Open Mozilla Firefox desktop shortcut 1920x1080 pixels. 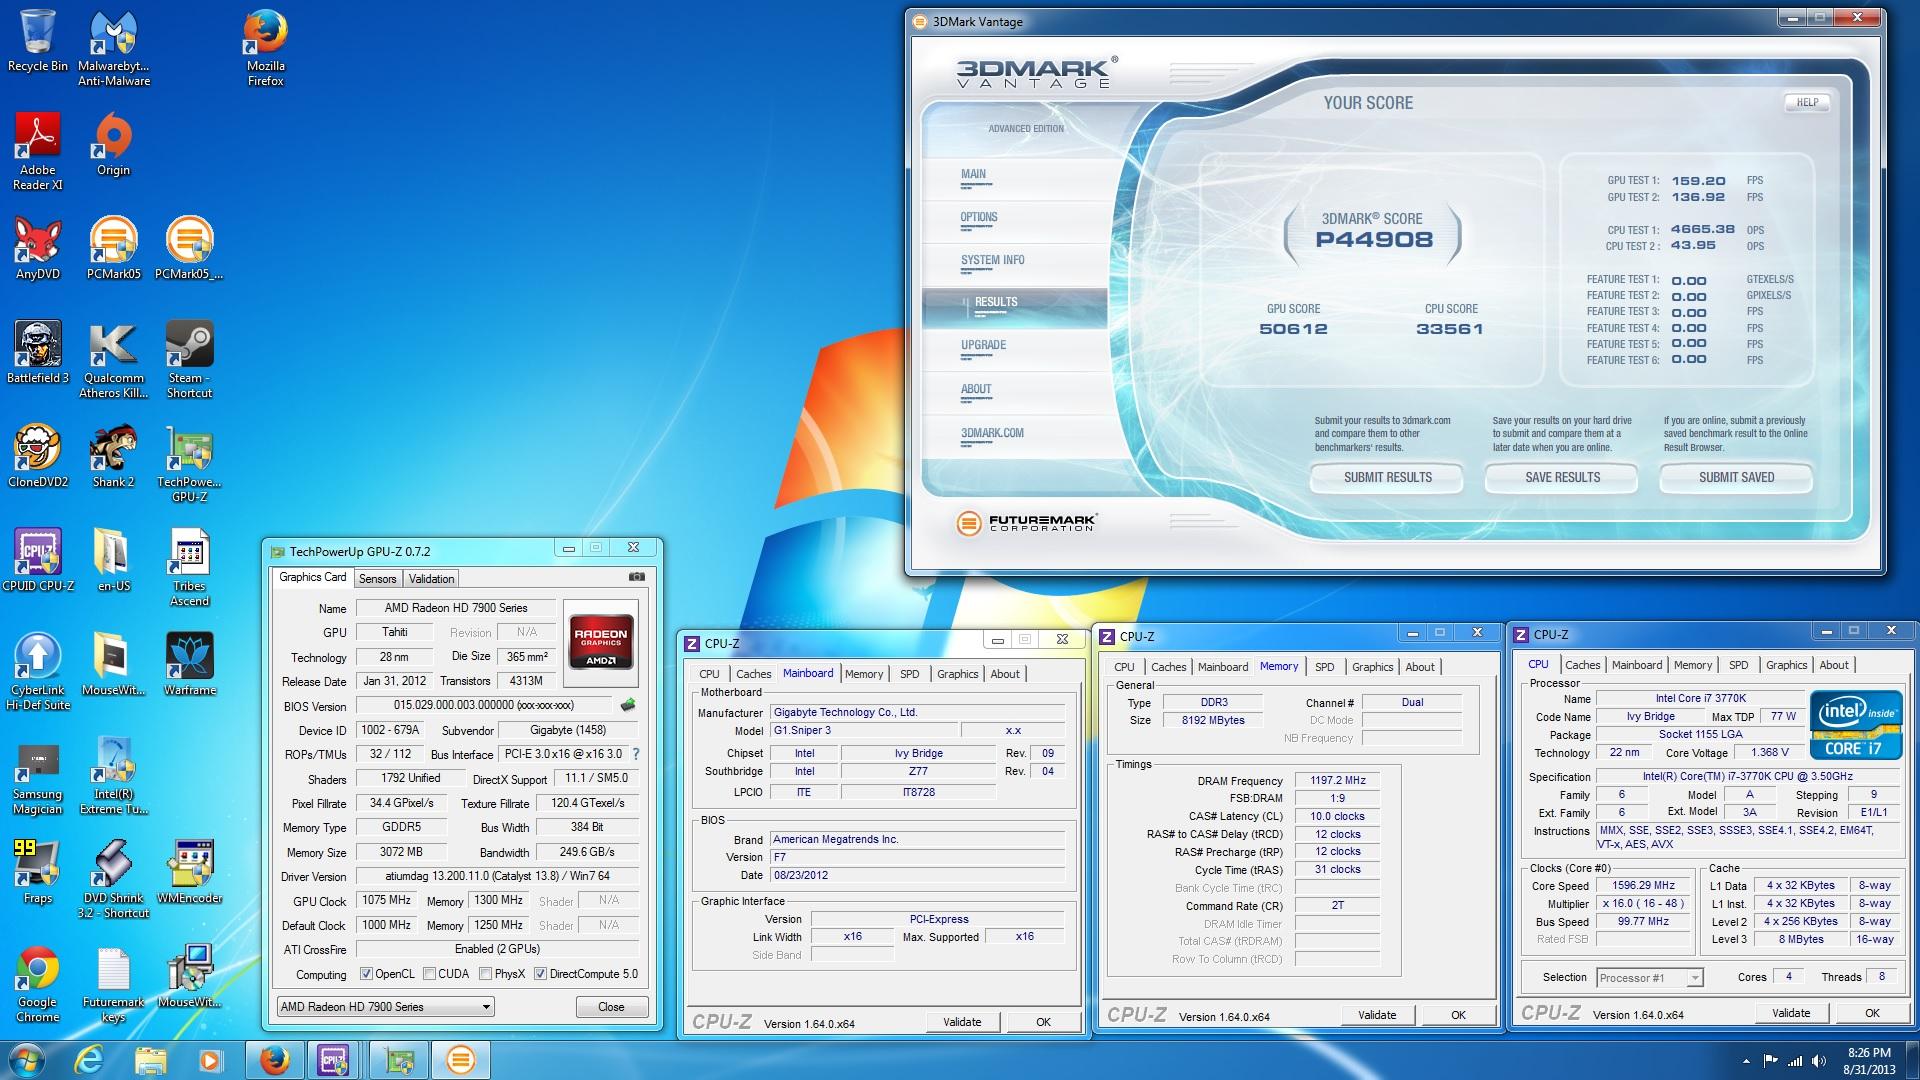[266, 48]
